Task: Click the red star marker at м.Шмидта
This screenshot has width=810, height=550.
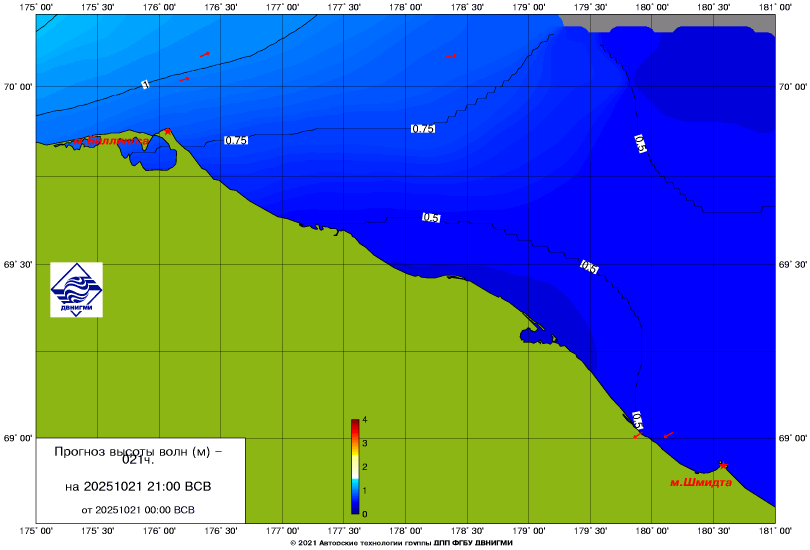Action: [723, 465]
